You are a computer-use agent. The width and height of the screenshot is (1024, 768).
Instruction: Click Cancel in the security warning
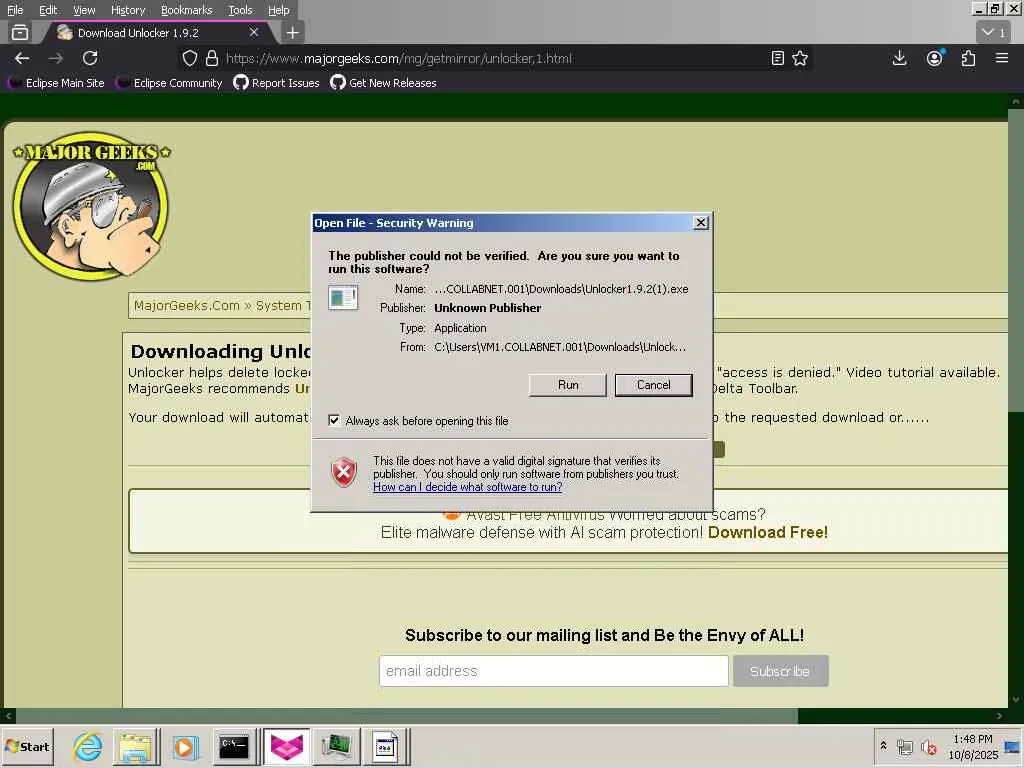point(654,385)
